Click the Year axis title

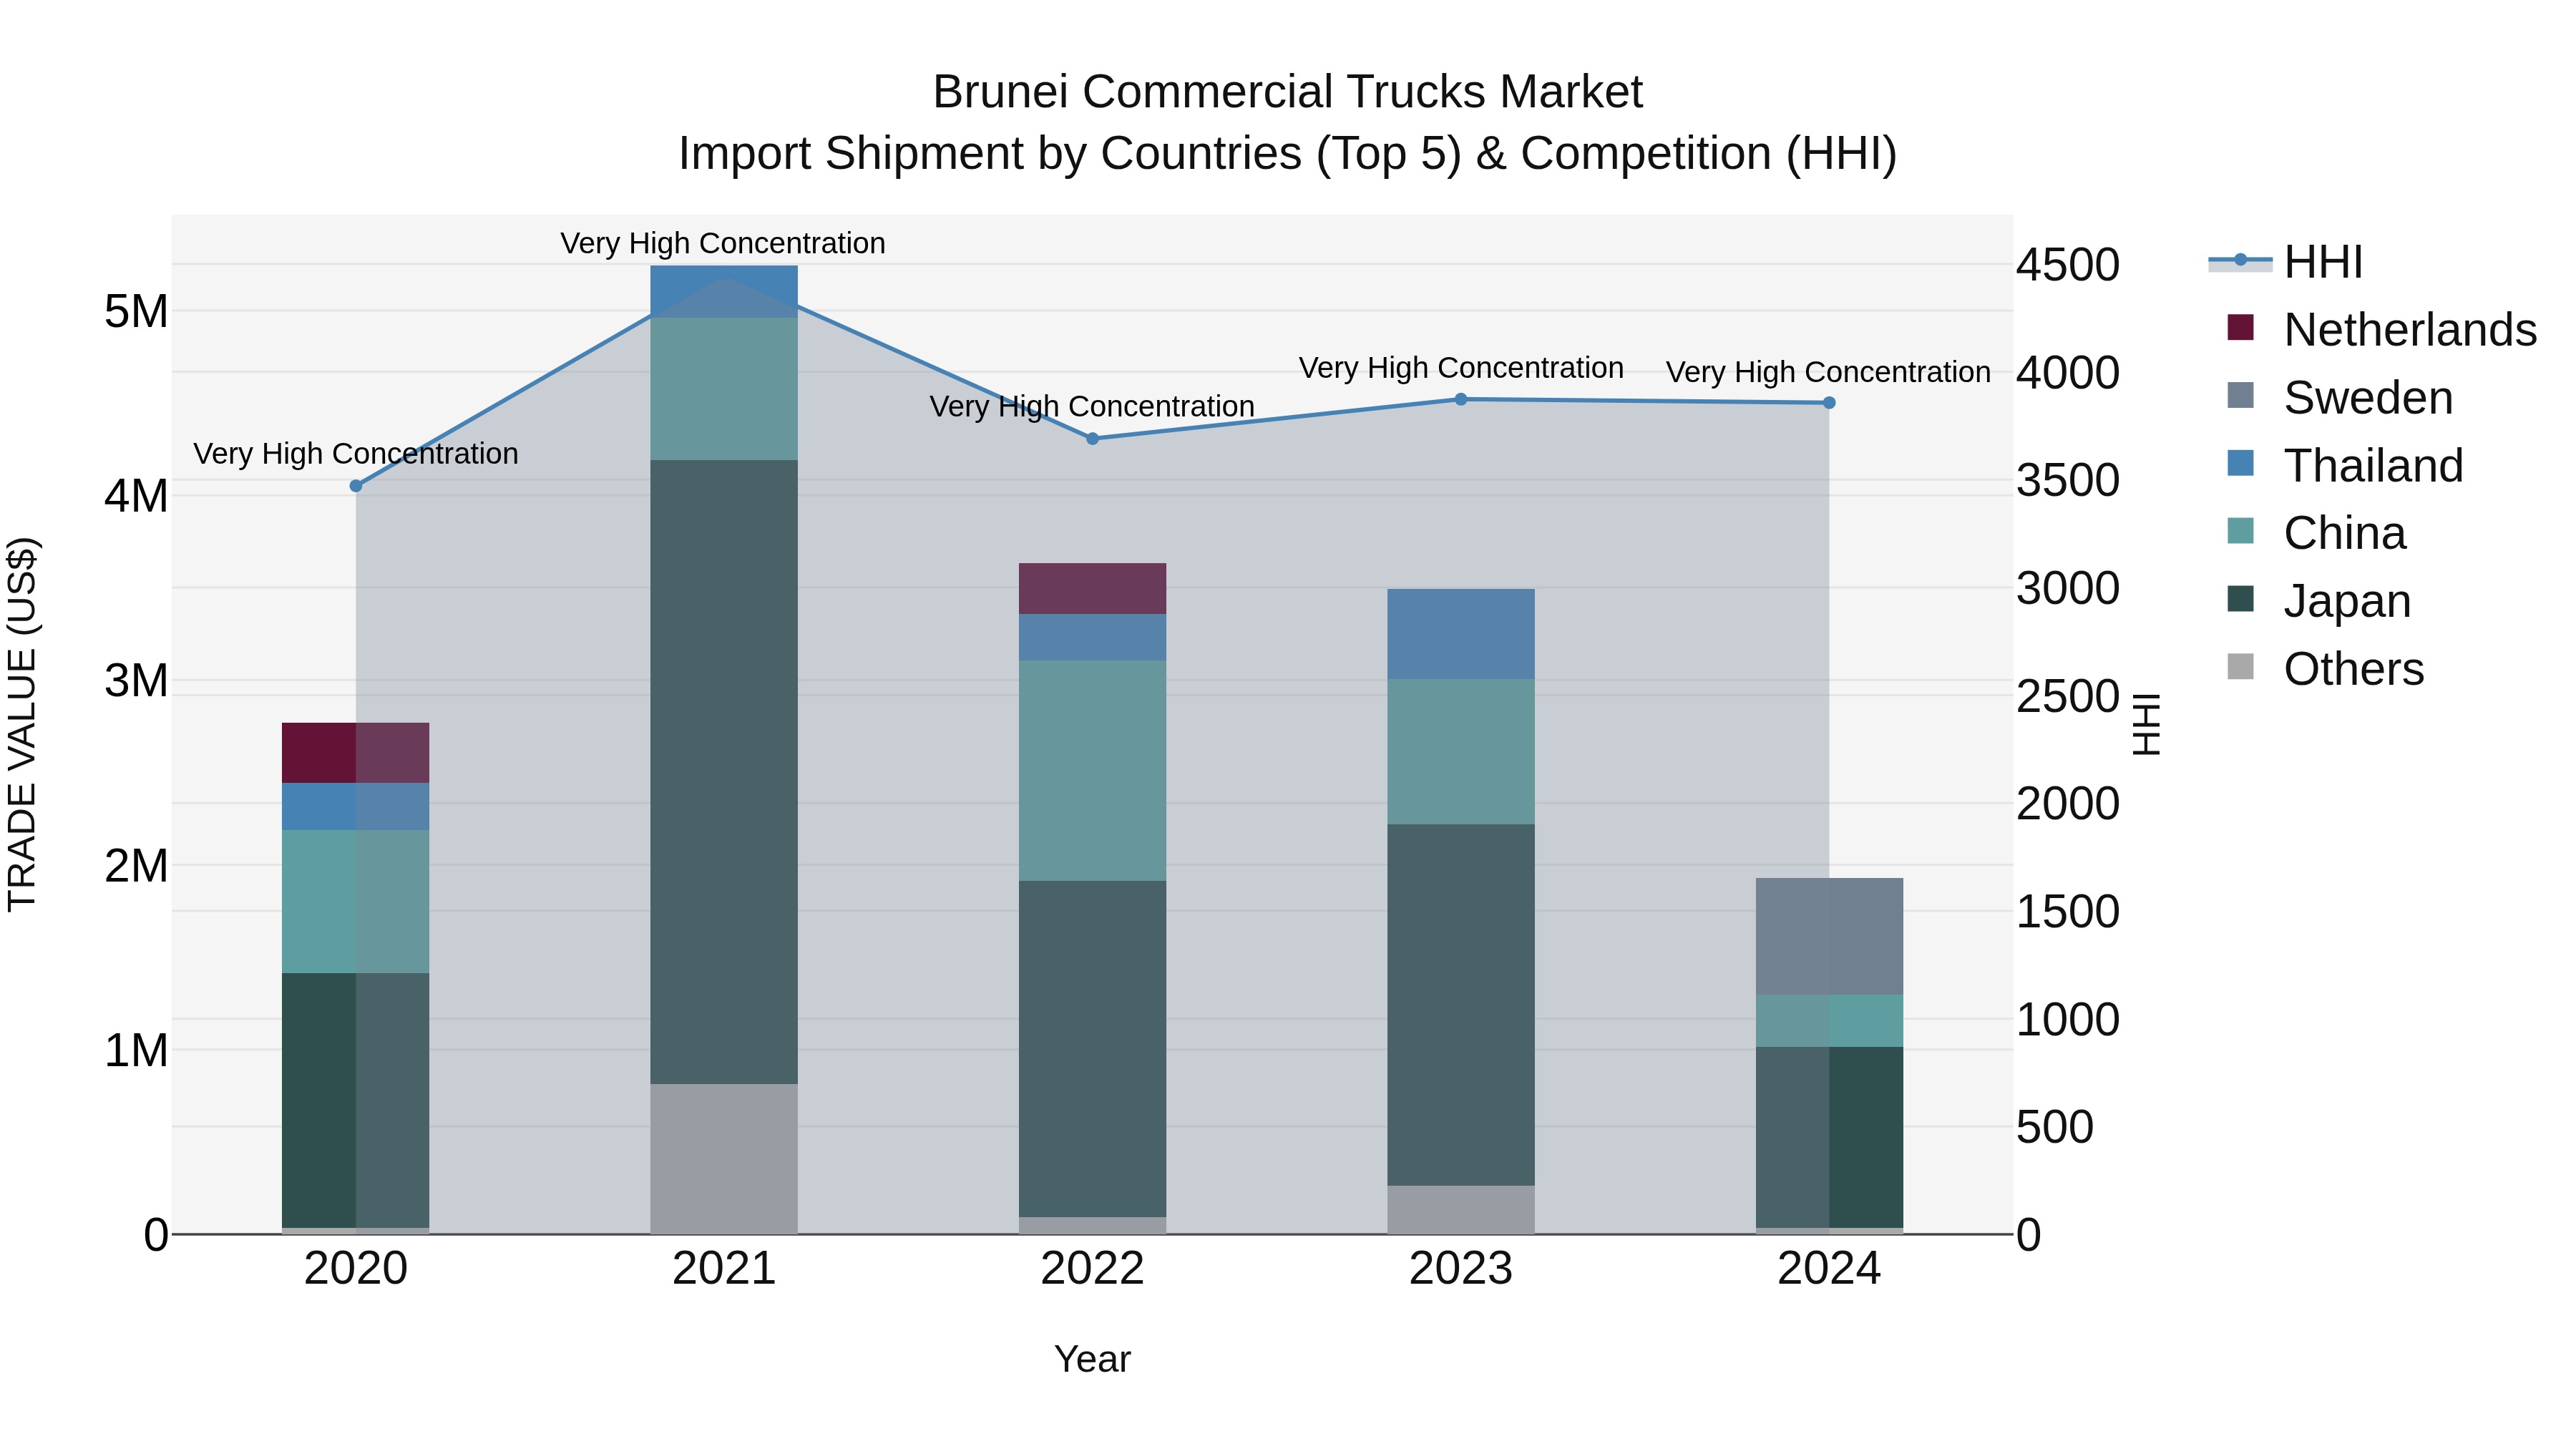pyautogui.click(x=1092, y=1360)
